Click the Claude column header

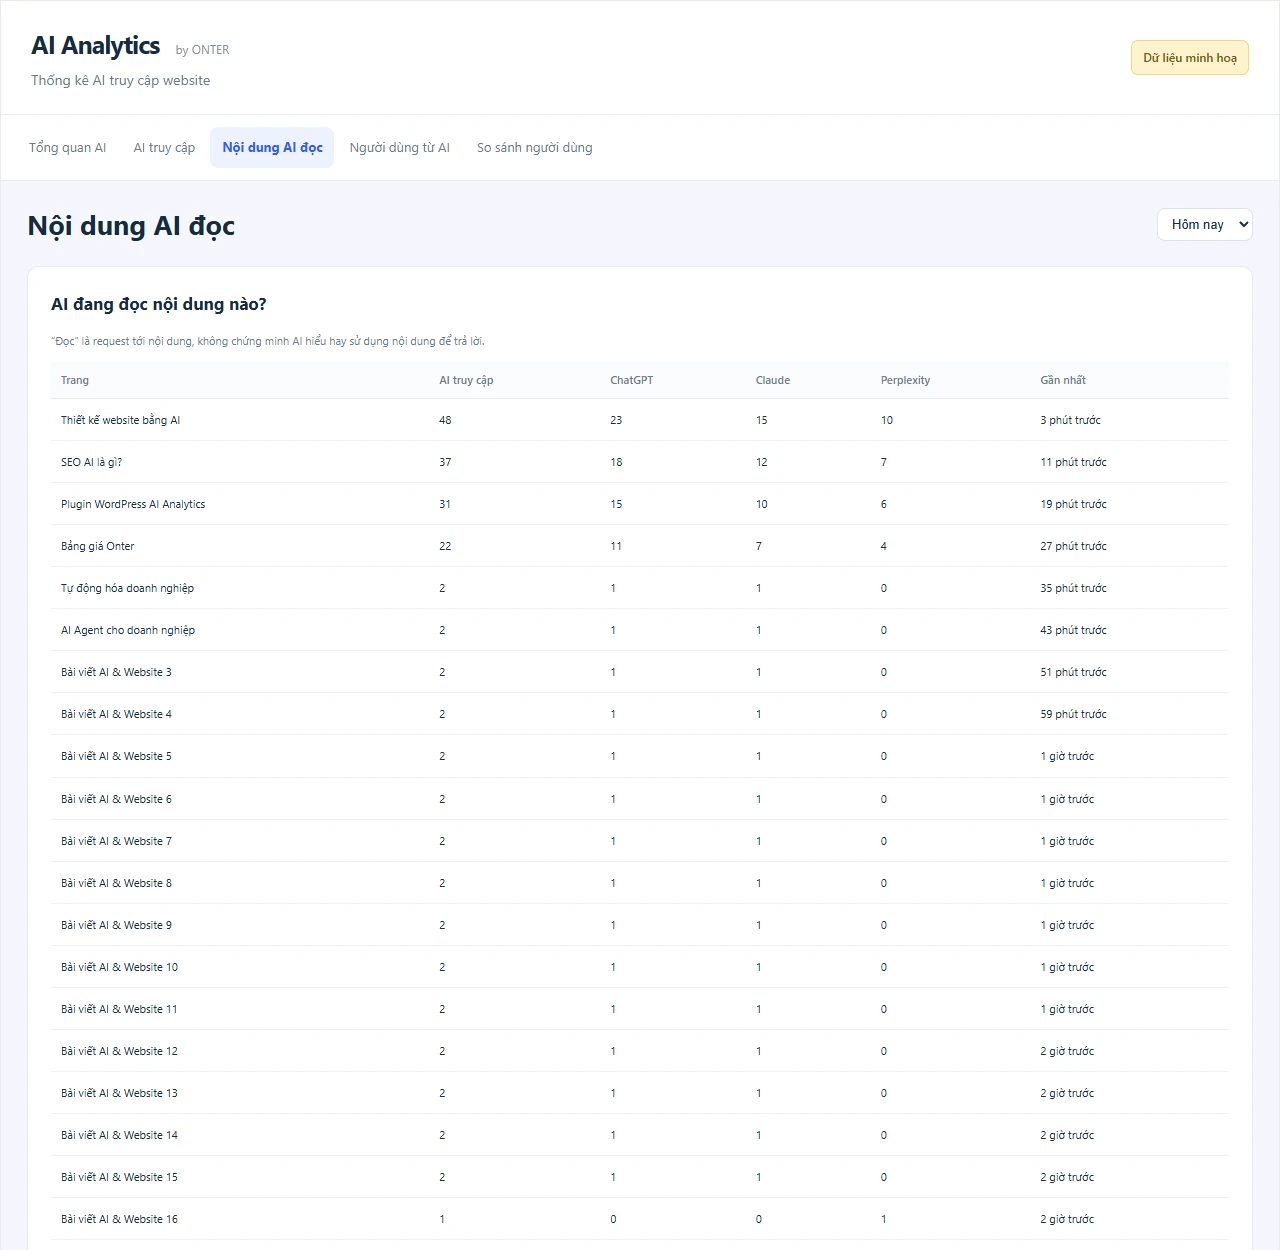(x=773, y=380)
